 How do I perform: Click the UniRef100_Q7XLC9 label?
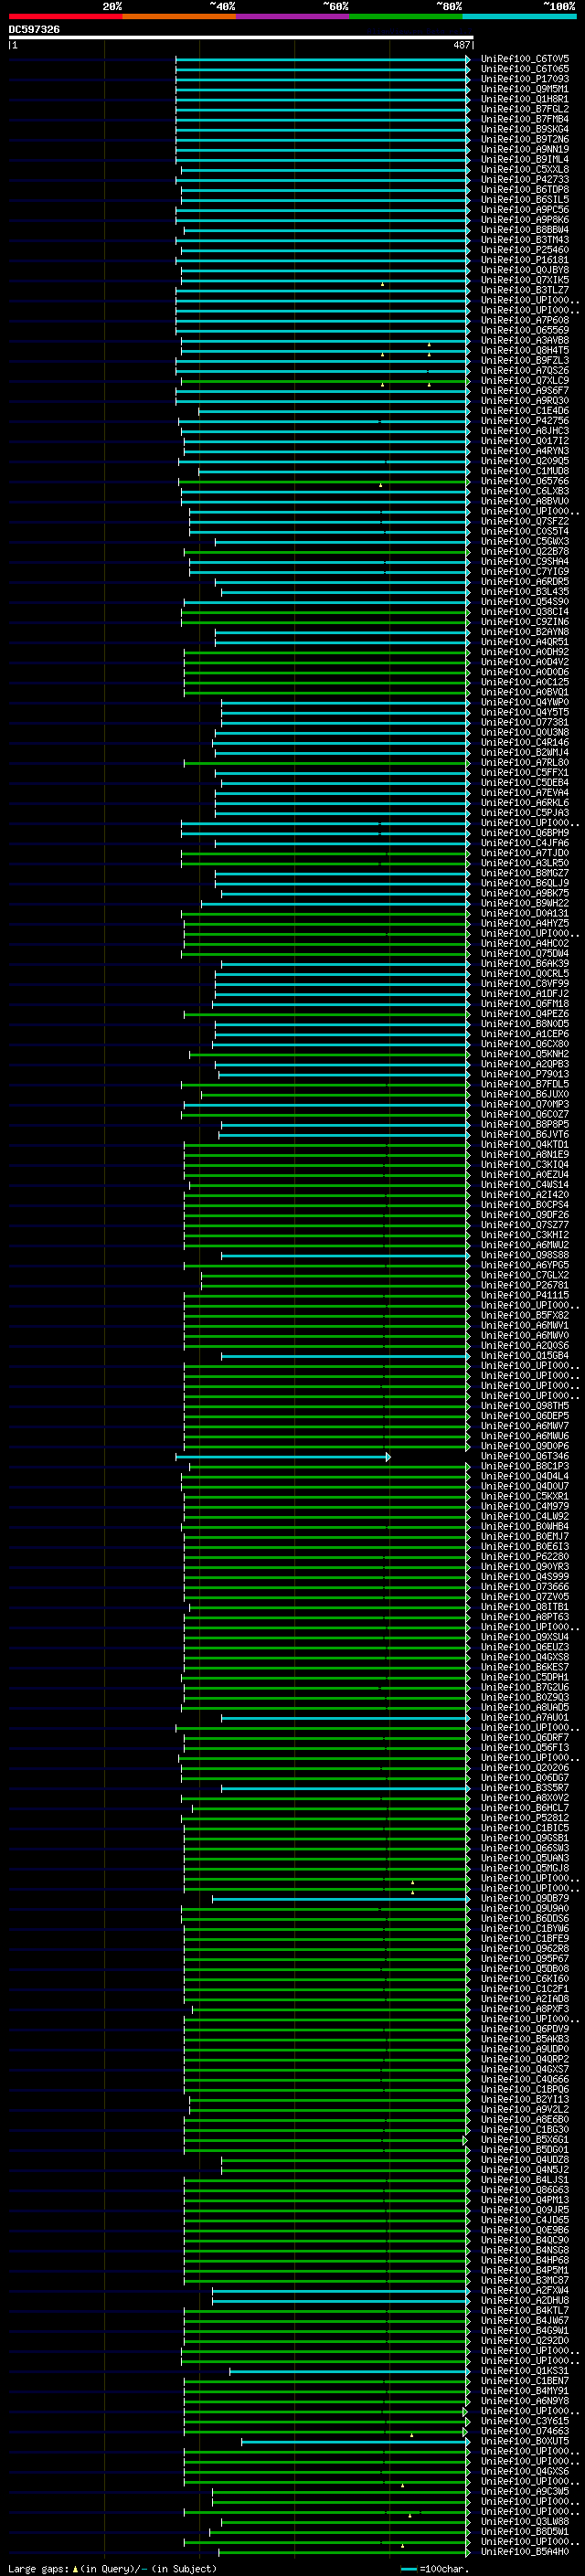pyautogui.click(x=525, y=381)
